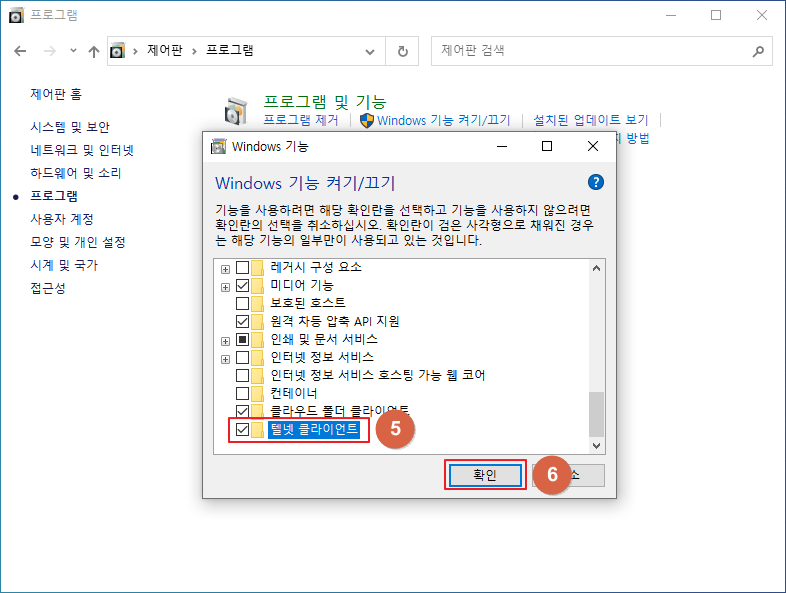Open 접근성 category

pos(48,288)
